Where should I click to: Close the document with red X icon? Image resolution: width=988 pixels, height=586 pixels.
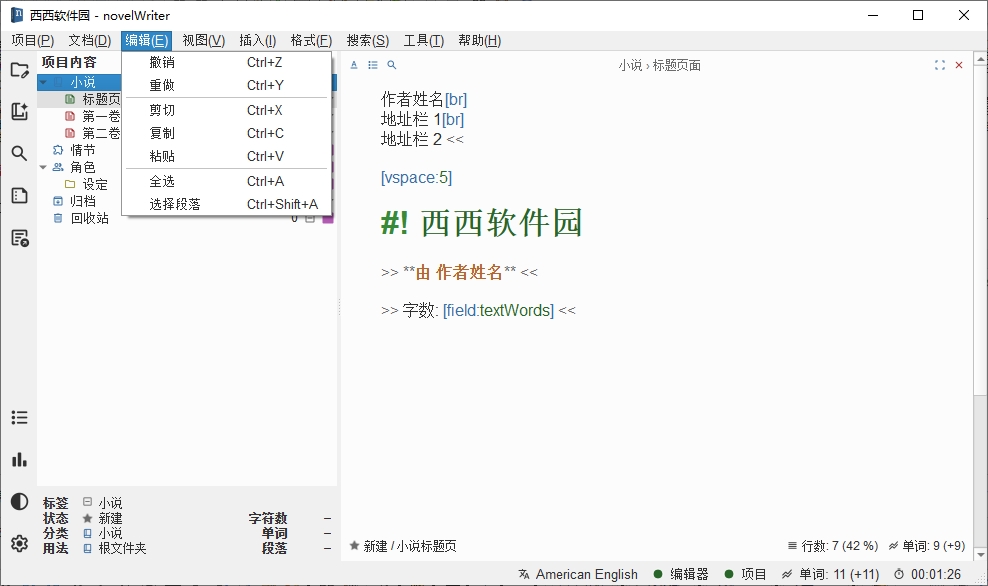point(959,65)
